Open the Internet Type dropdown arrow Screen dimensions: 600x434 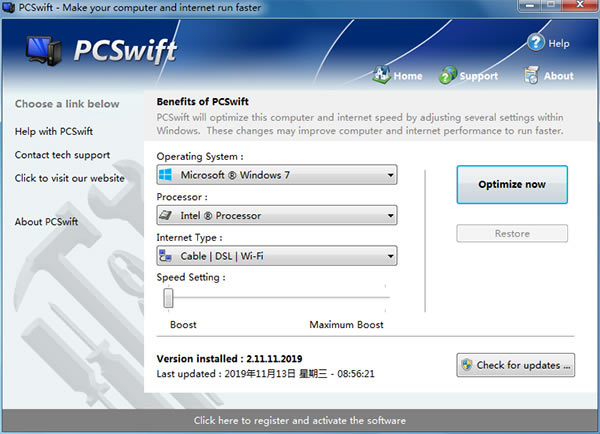pos(390,256)
